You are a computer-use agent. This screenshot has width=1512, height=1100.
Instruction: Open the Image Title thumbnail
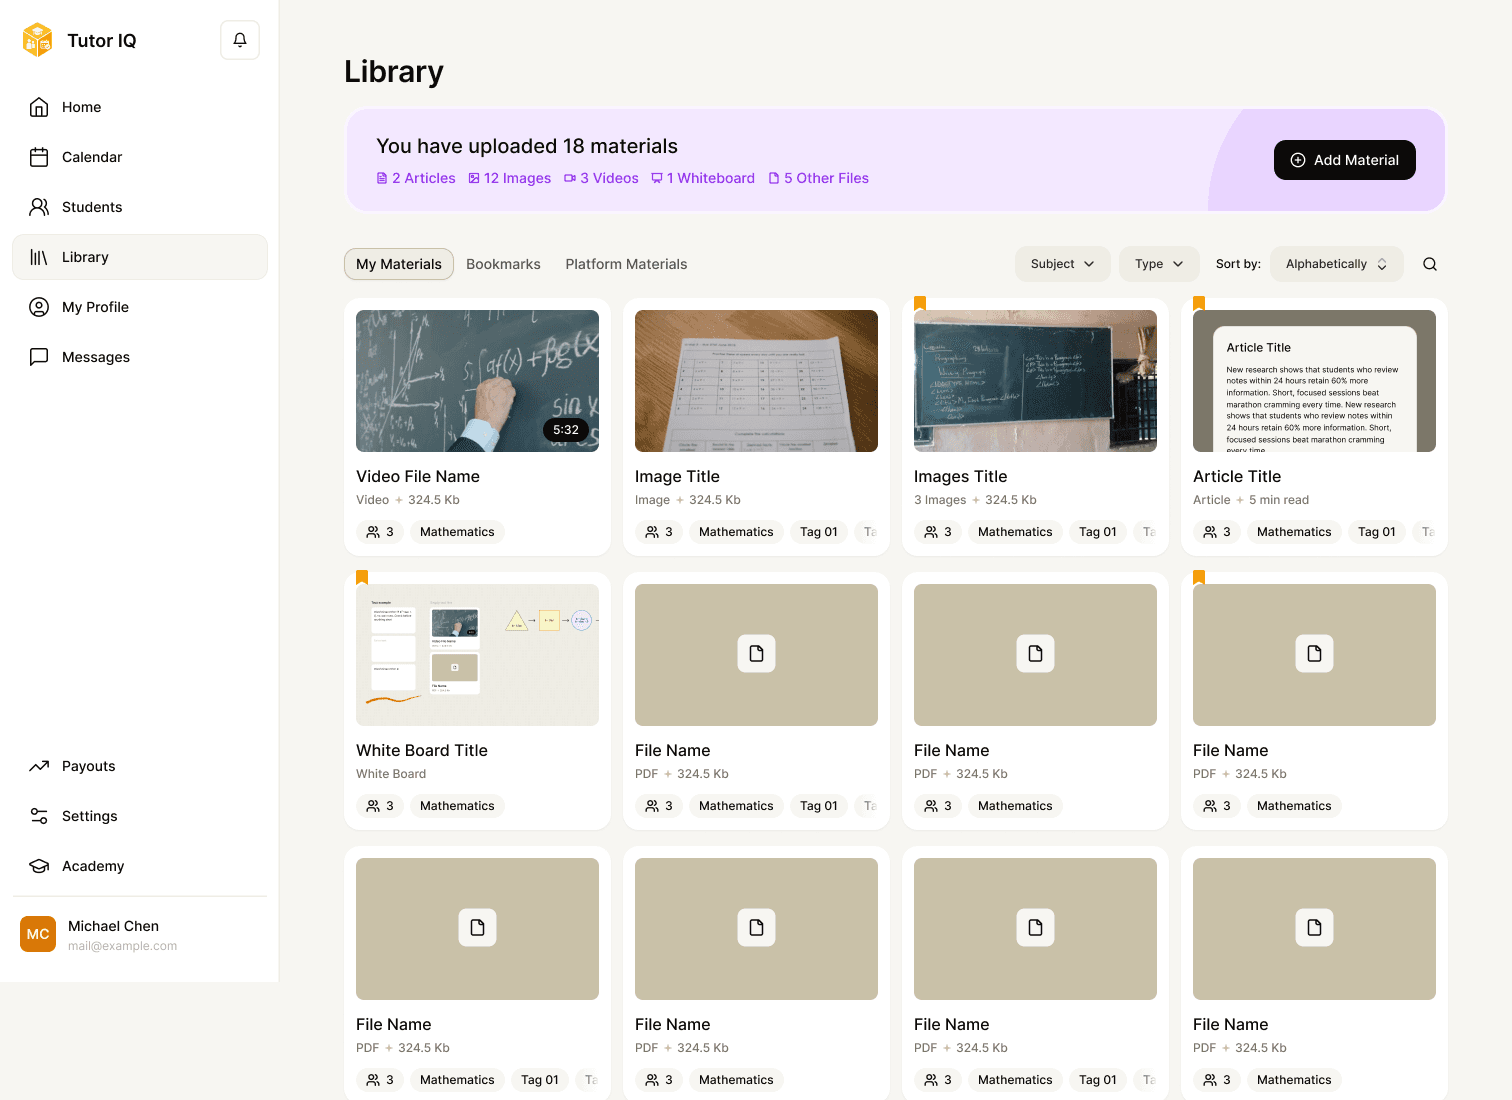pyautogui.click(x=756, y=381)
